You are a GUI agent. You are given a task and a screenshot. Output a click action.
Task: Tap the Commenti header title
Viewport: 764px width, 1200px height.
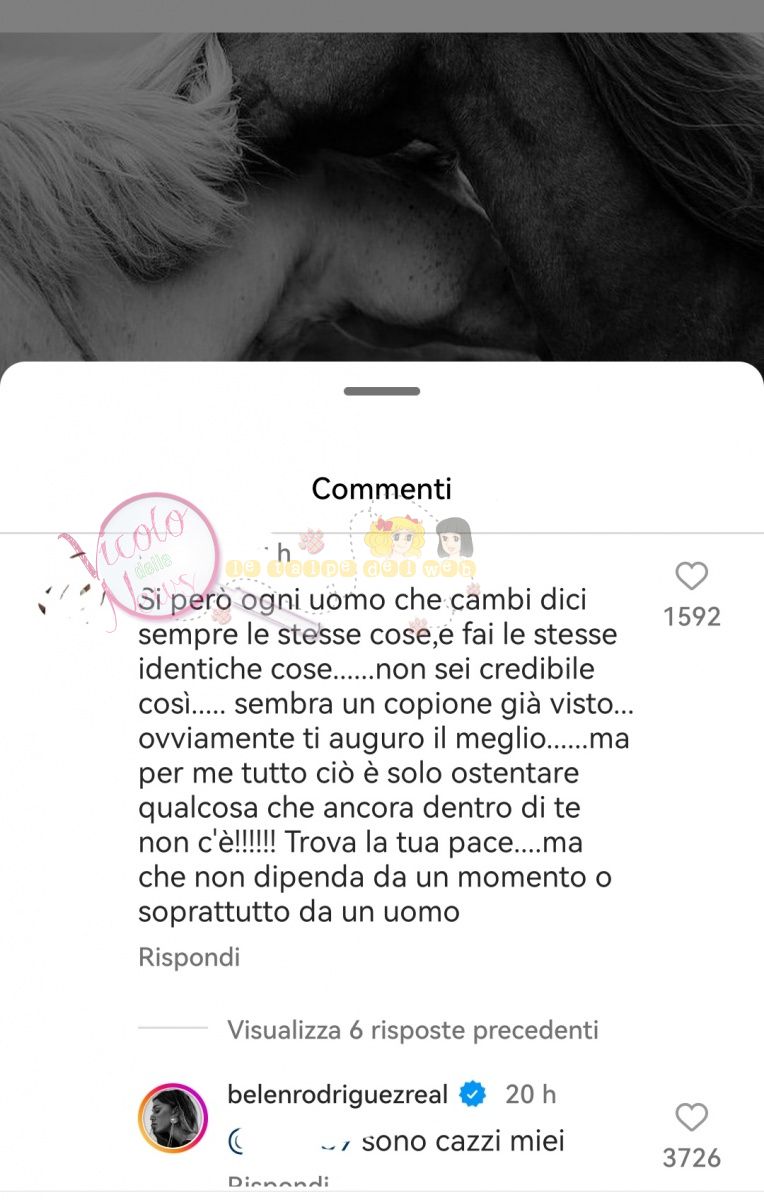click(382, 488)
